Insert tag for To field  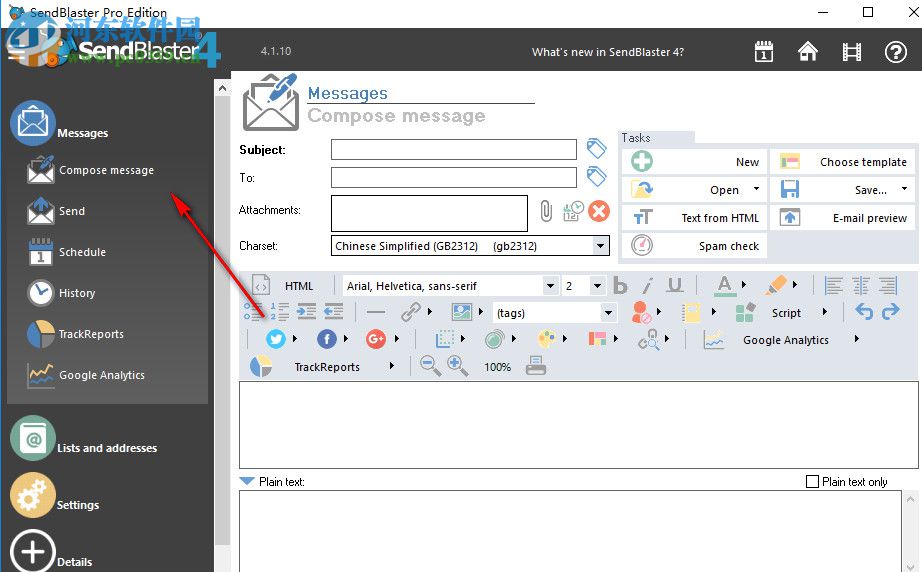pyautogui.click(x=596, y=176)
